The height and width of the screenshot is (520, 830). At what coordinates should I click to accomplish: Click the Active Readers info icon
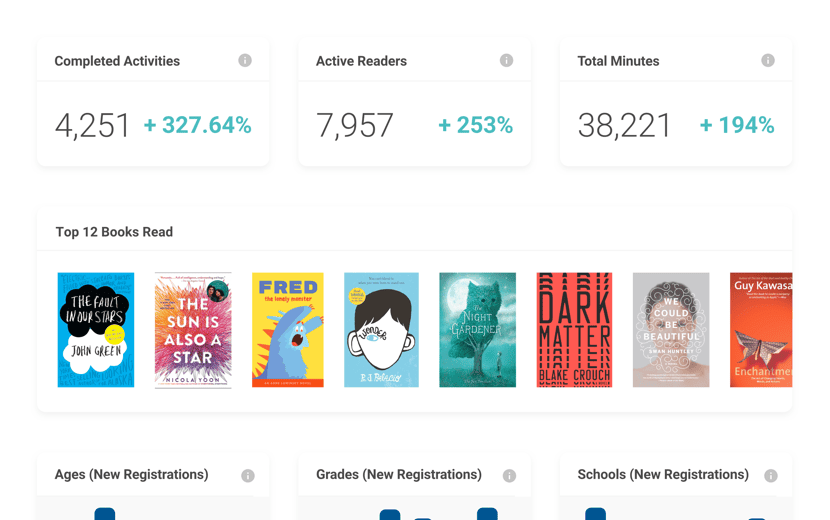(x=507, y=61)
